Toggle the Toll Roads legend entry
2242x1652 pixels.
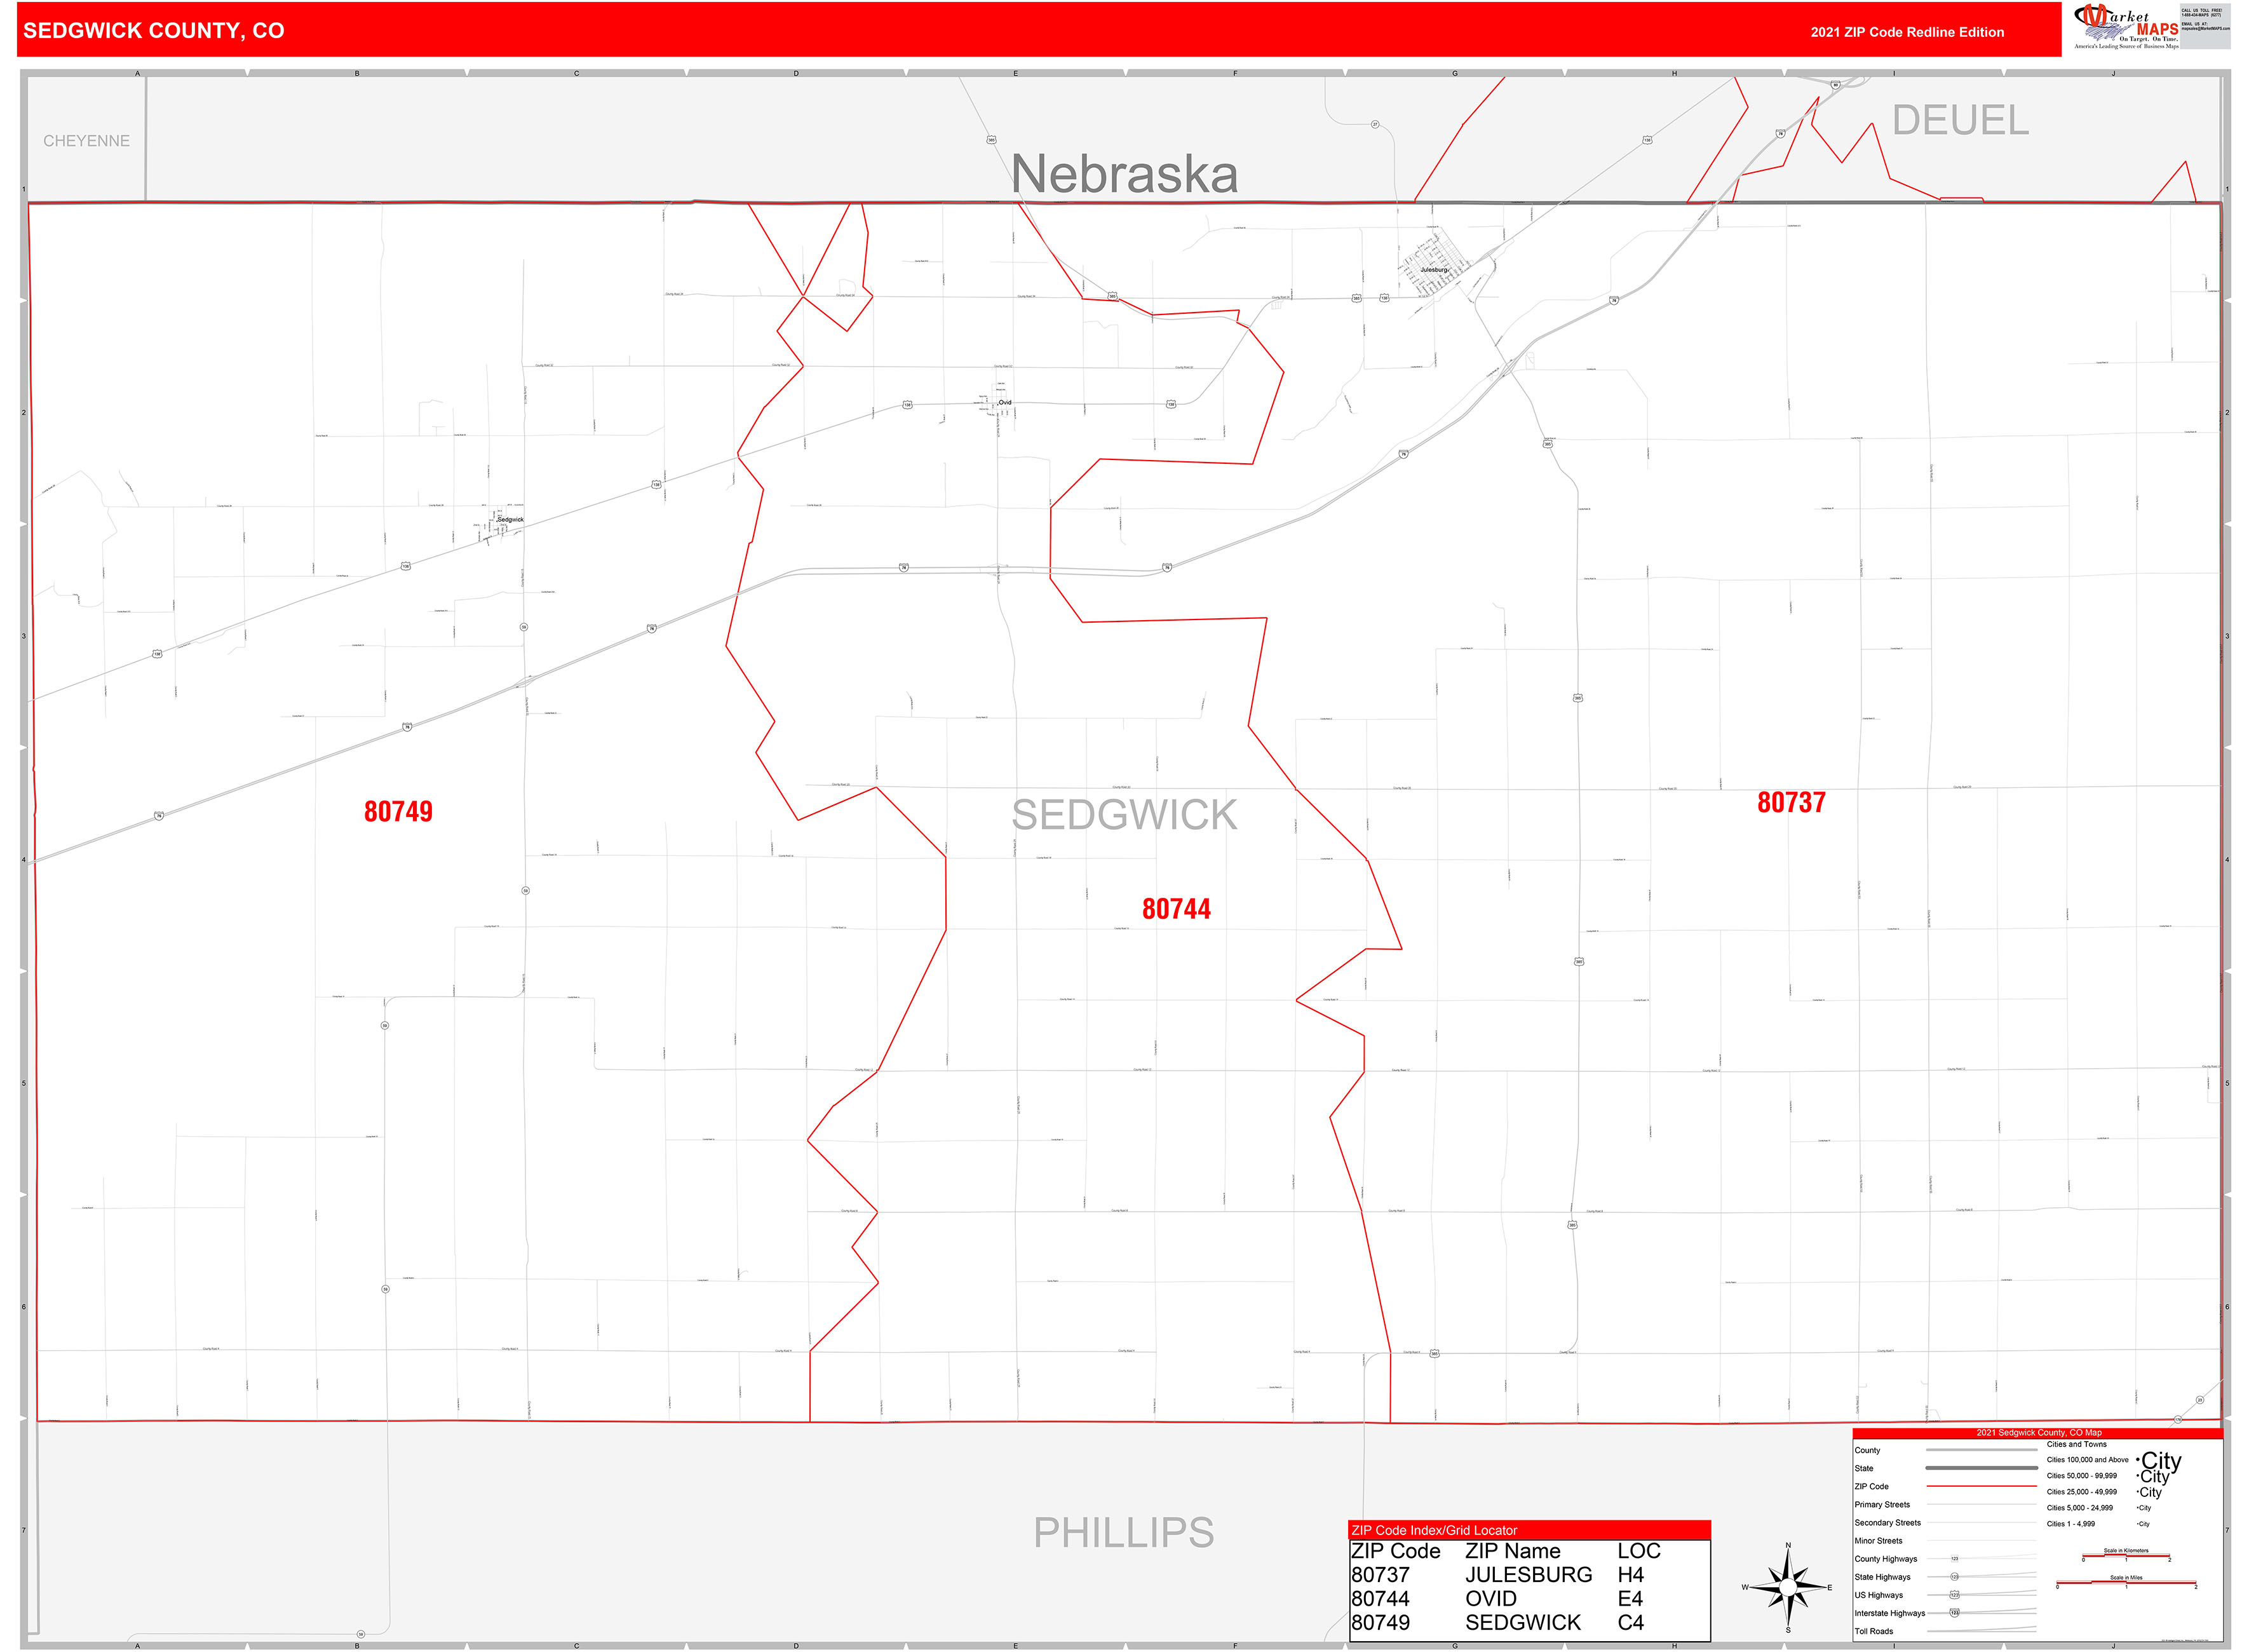[x=1876, y=1630]
